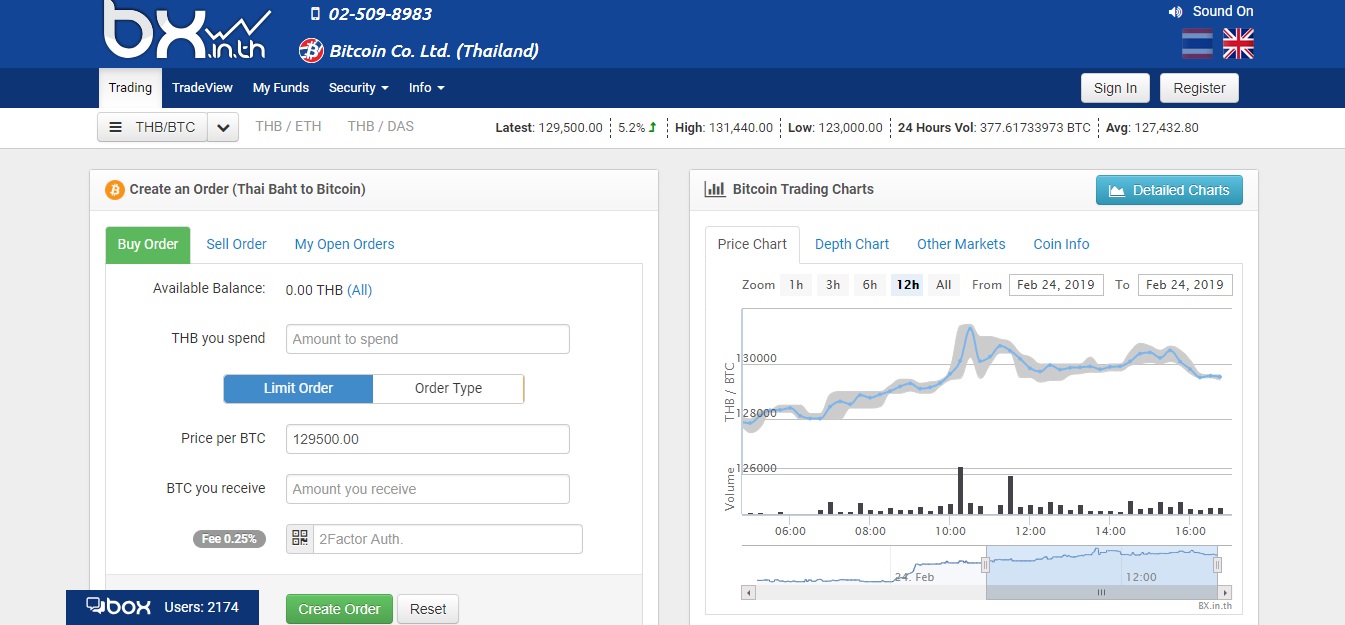Set chart zoom to 1h

click(796, 285)
